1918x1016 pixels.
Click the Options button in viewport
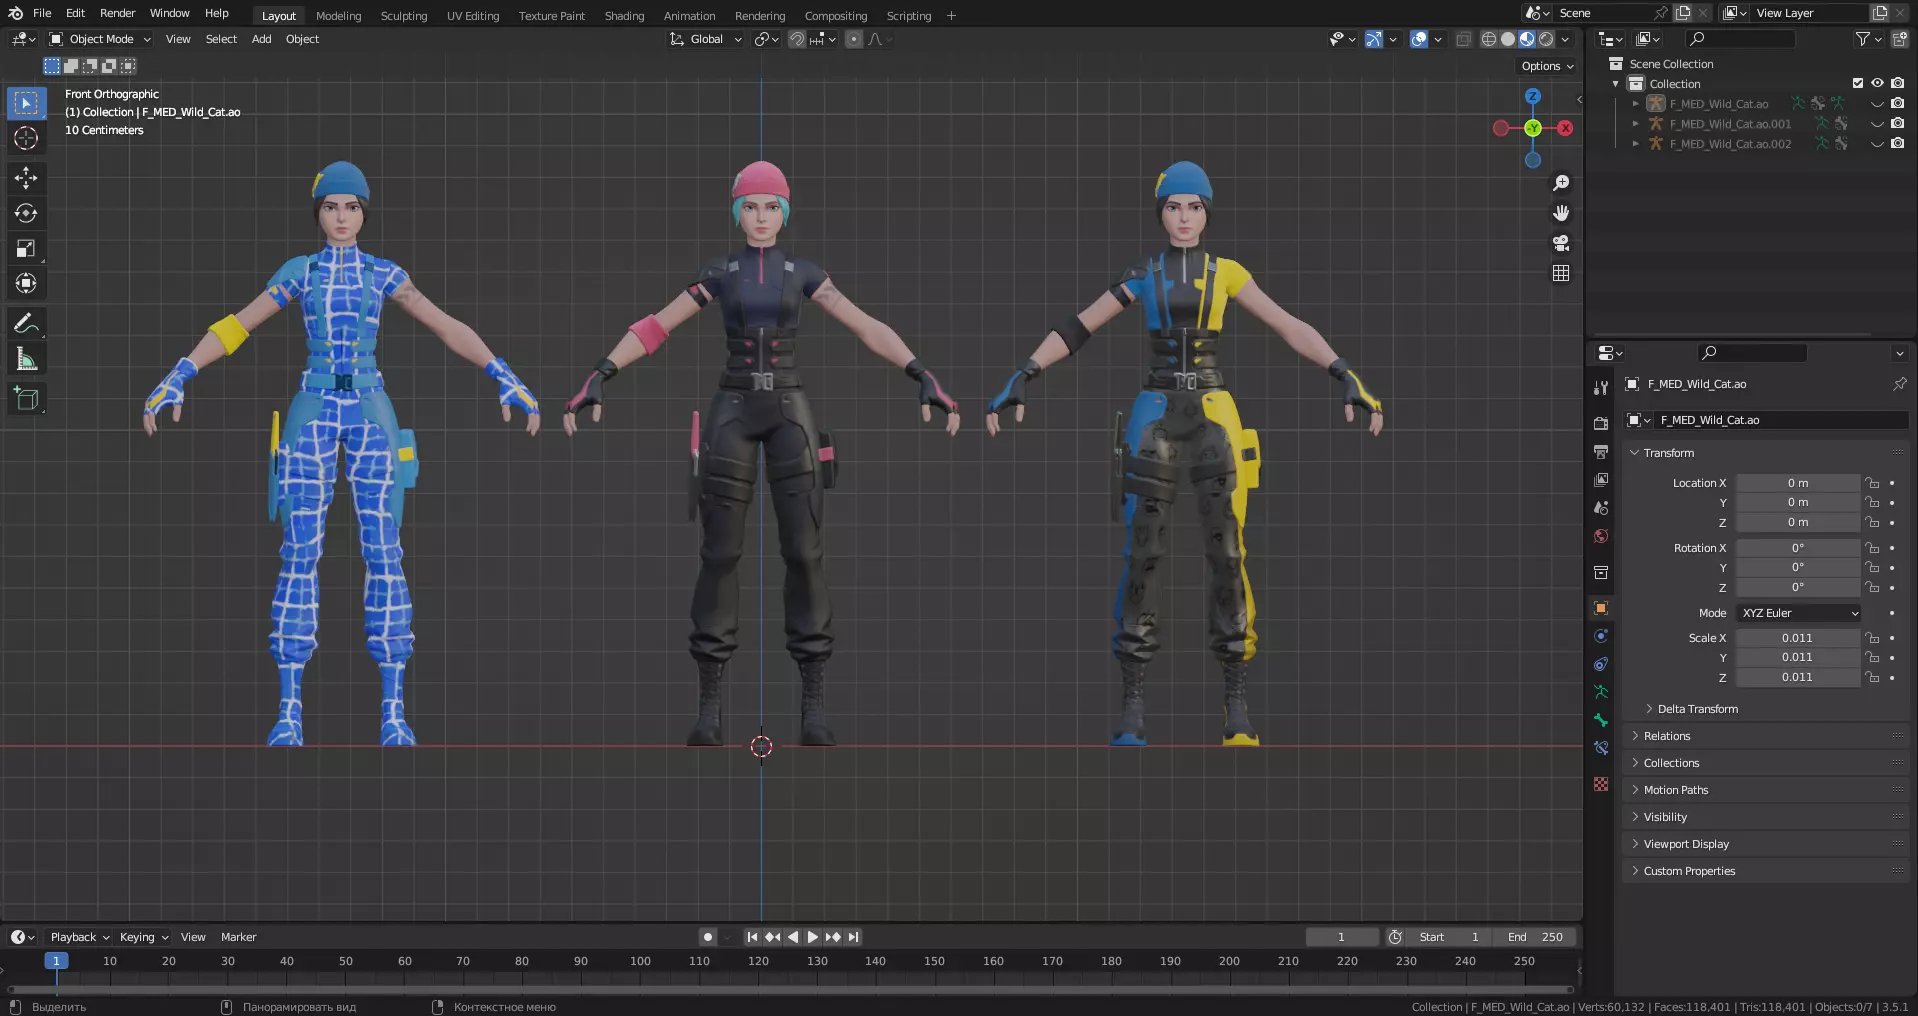click(1547, 66)
